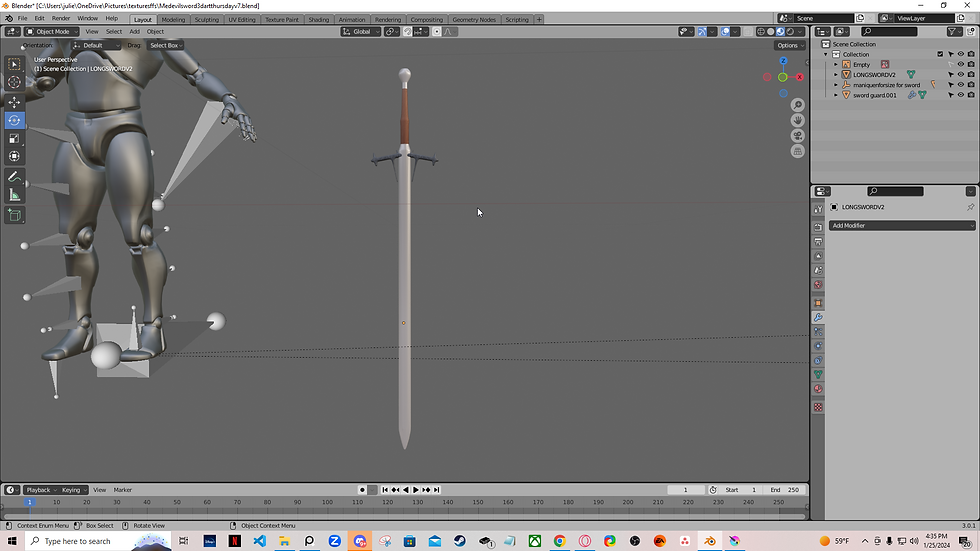Click the Z axis on navigation gizmo

pyautogui.click(x=783, y=61)
